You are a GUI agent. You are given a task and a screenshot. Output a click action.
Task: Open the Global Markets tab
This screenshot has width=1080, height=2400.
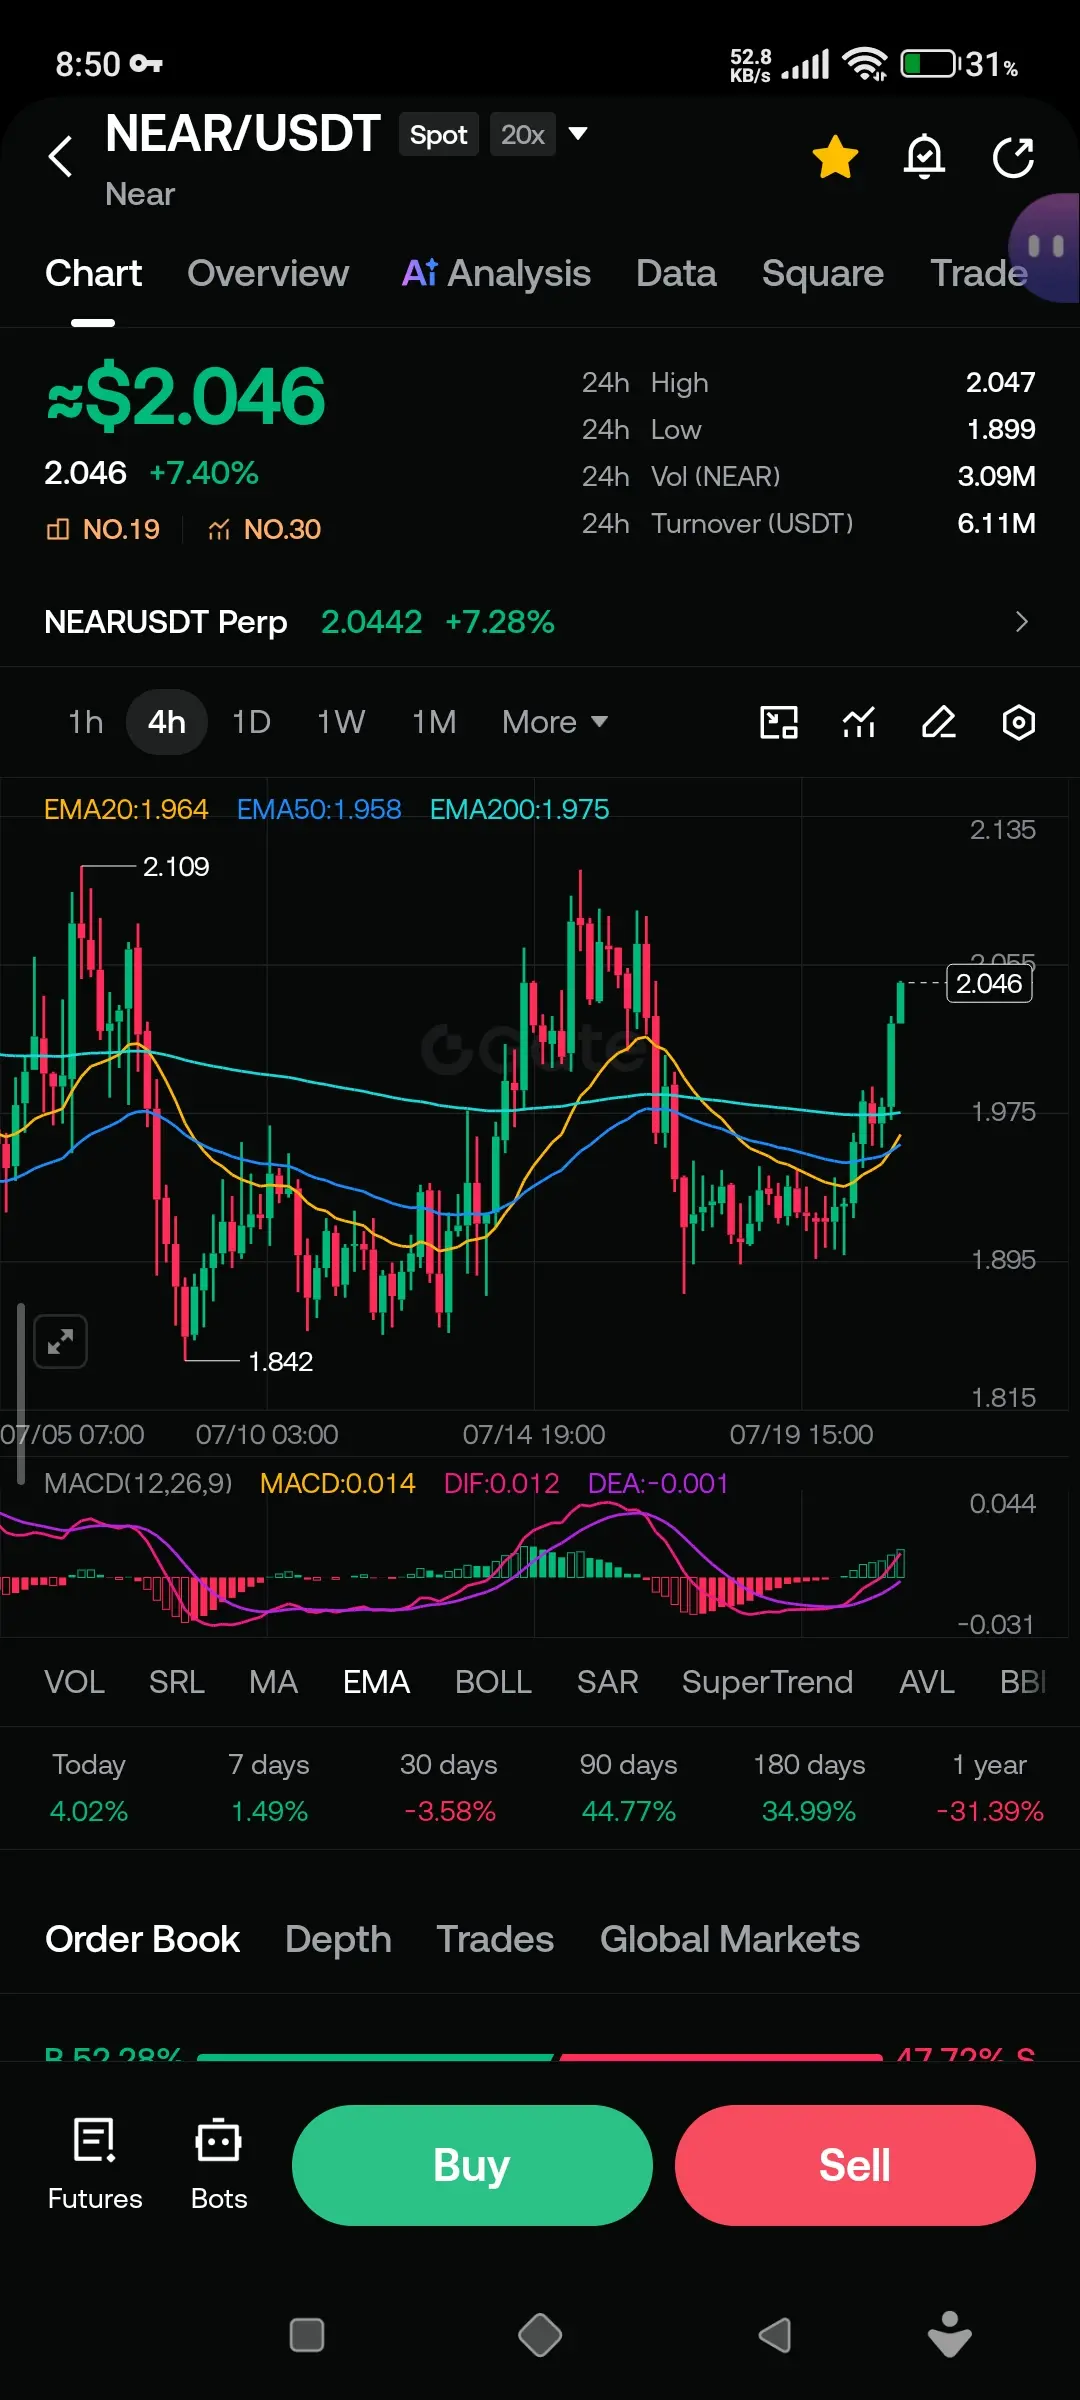730,1939
